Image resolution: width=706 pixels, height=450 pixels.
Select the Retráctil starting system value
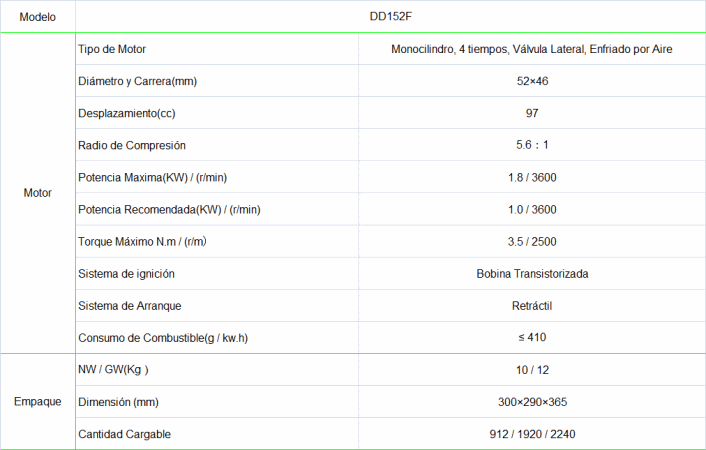[x=531, y=305]
